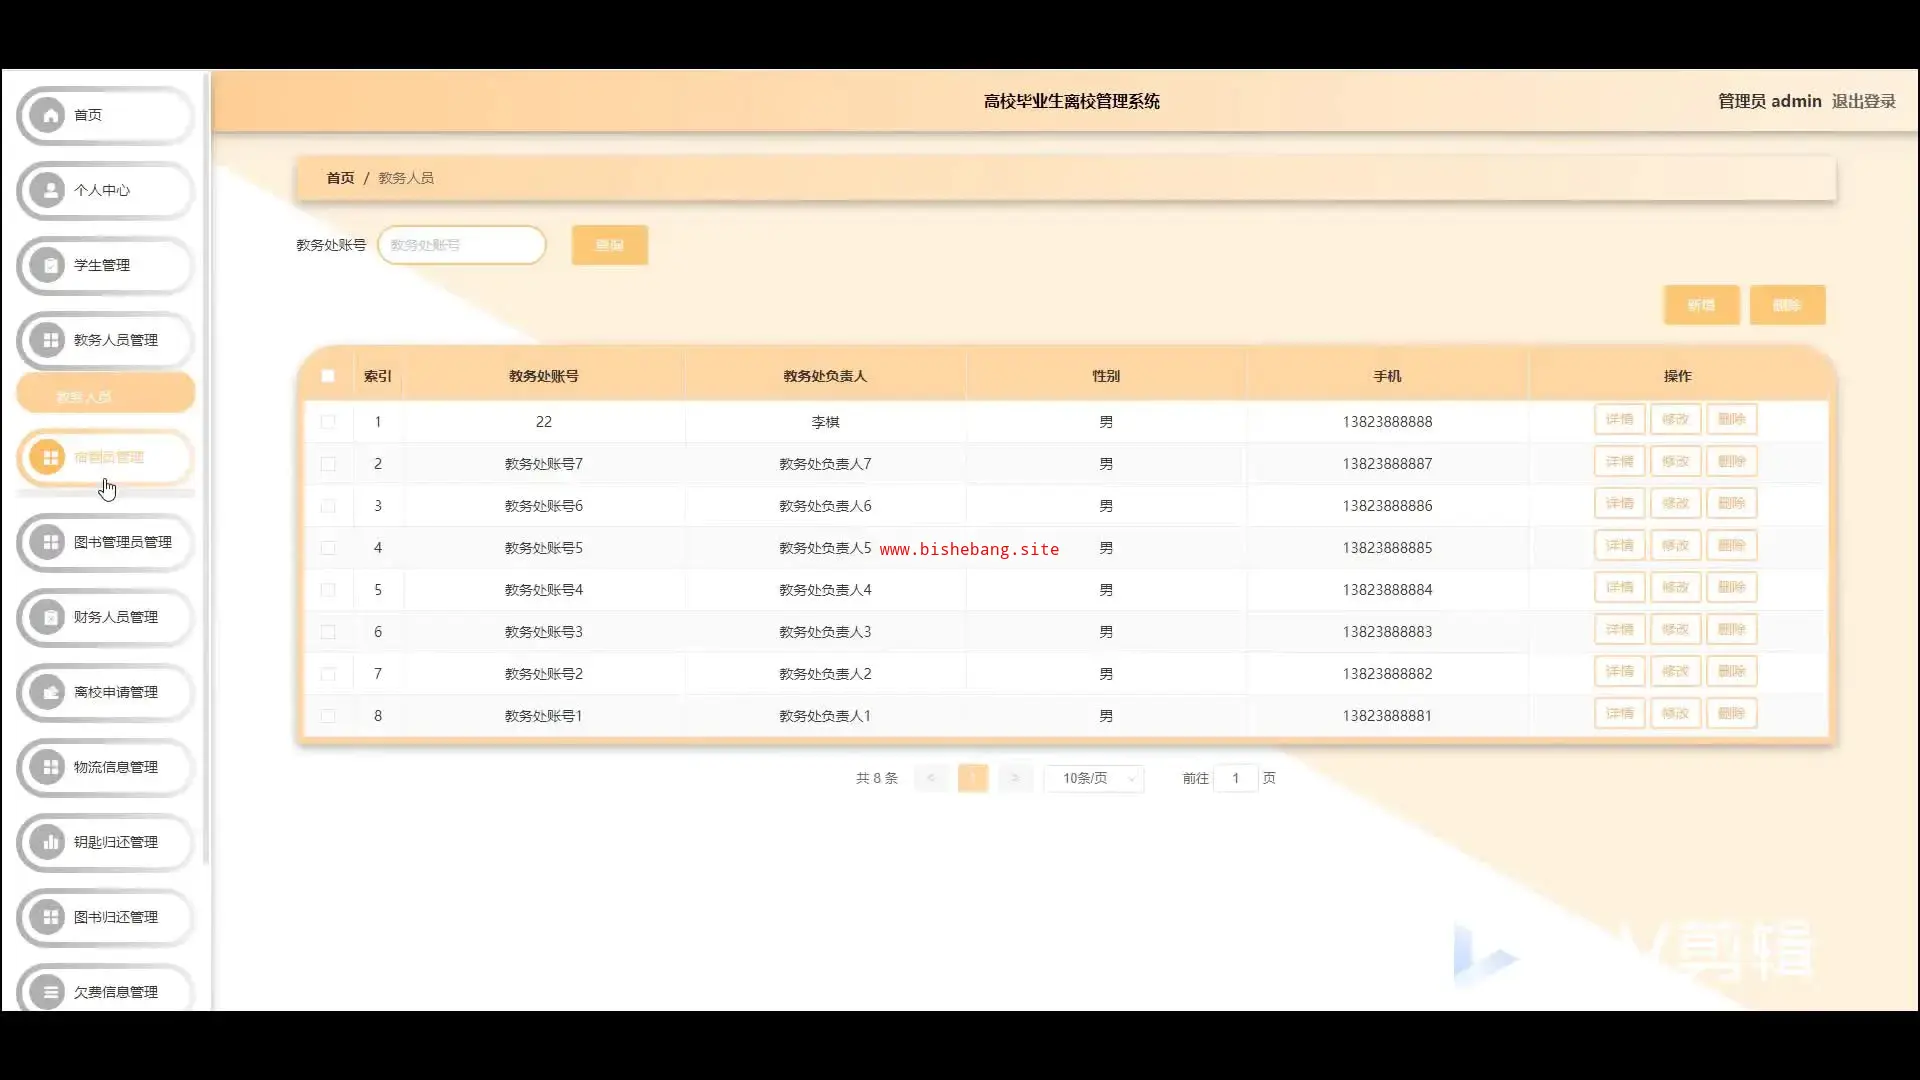Viewport: 1920px width, 1080px height.
Task: Click 退出登录 to log out
Action: point(1863,101)
